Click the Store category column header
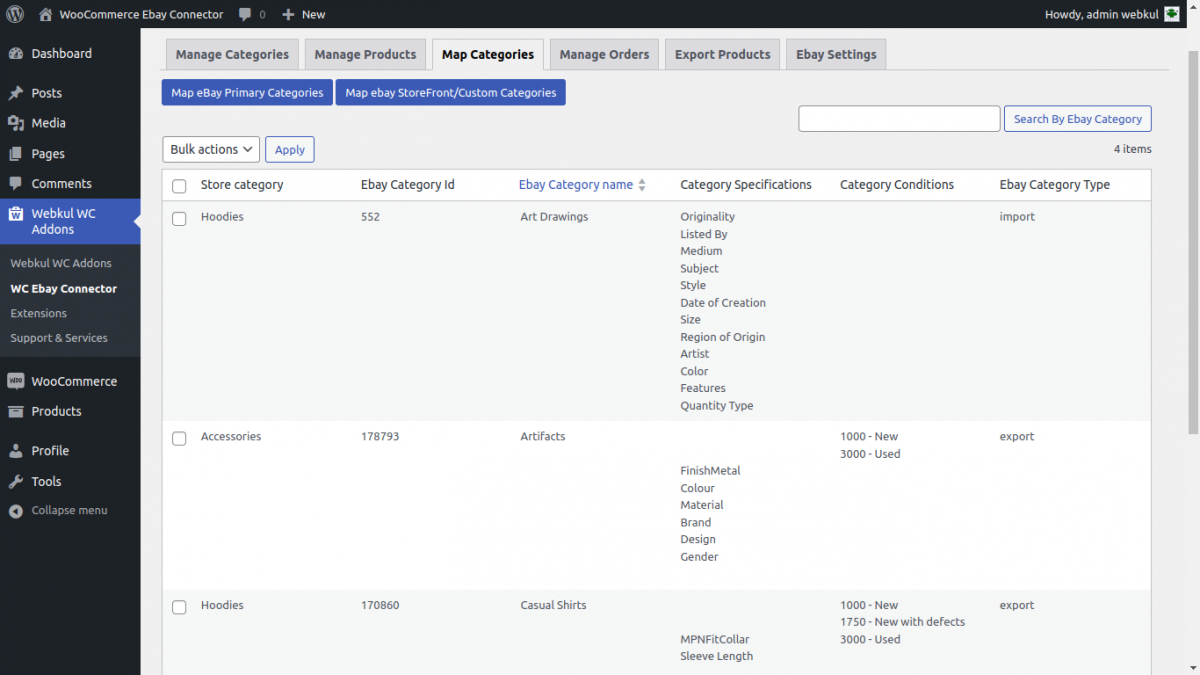This screenshot has height=675, width=1200. pos(242,184)
